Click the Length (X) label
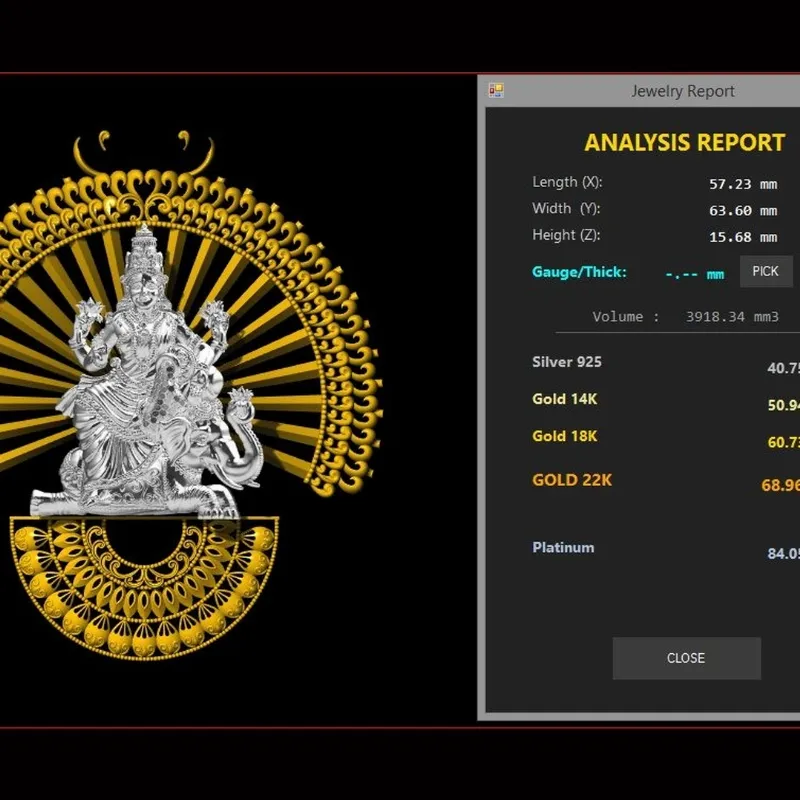This screenshot has height=800, width=800. tap(567, 182)
